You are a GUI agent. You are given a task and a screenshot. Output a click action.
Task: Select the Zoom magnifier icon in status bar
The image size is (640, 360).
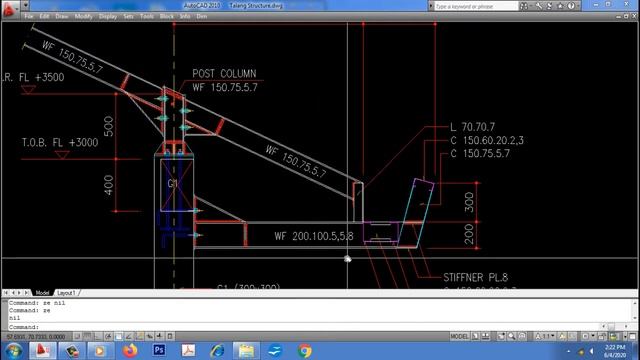click(512, 336)
